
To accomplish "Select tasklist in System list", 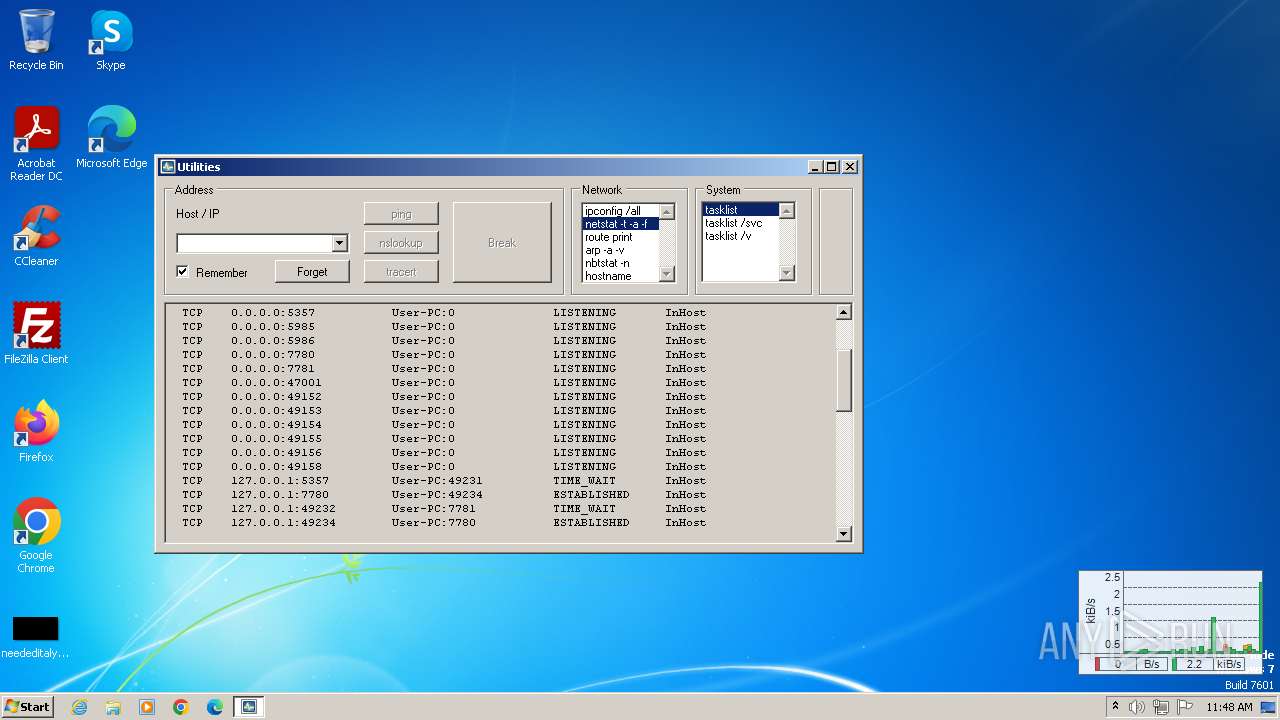I will 740,210.
